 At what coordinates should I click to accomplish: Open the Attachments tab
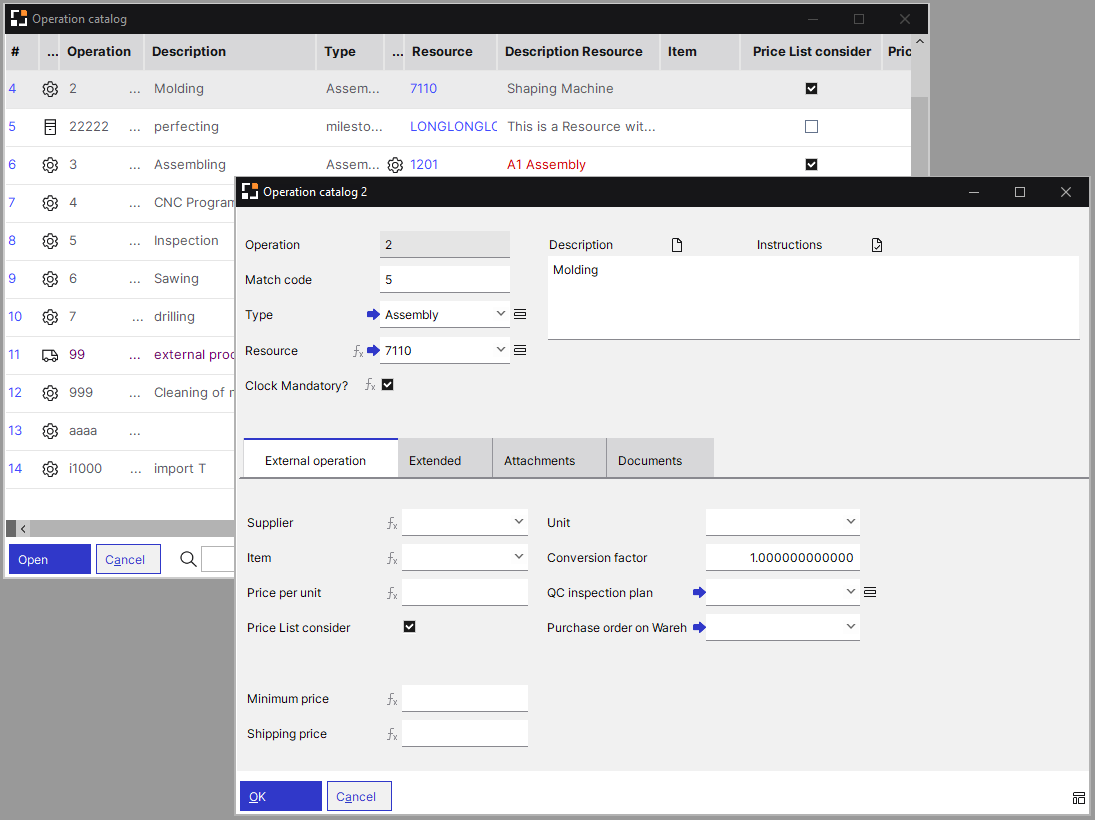click(539, 461)
